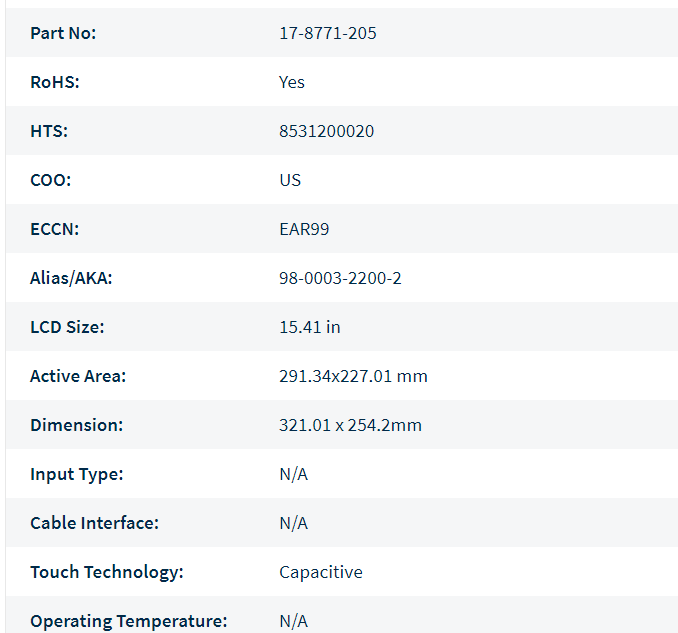Click the HTS code 8531200020
The image size is (678, 633).
point(326,131)
